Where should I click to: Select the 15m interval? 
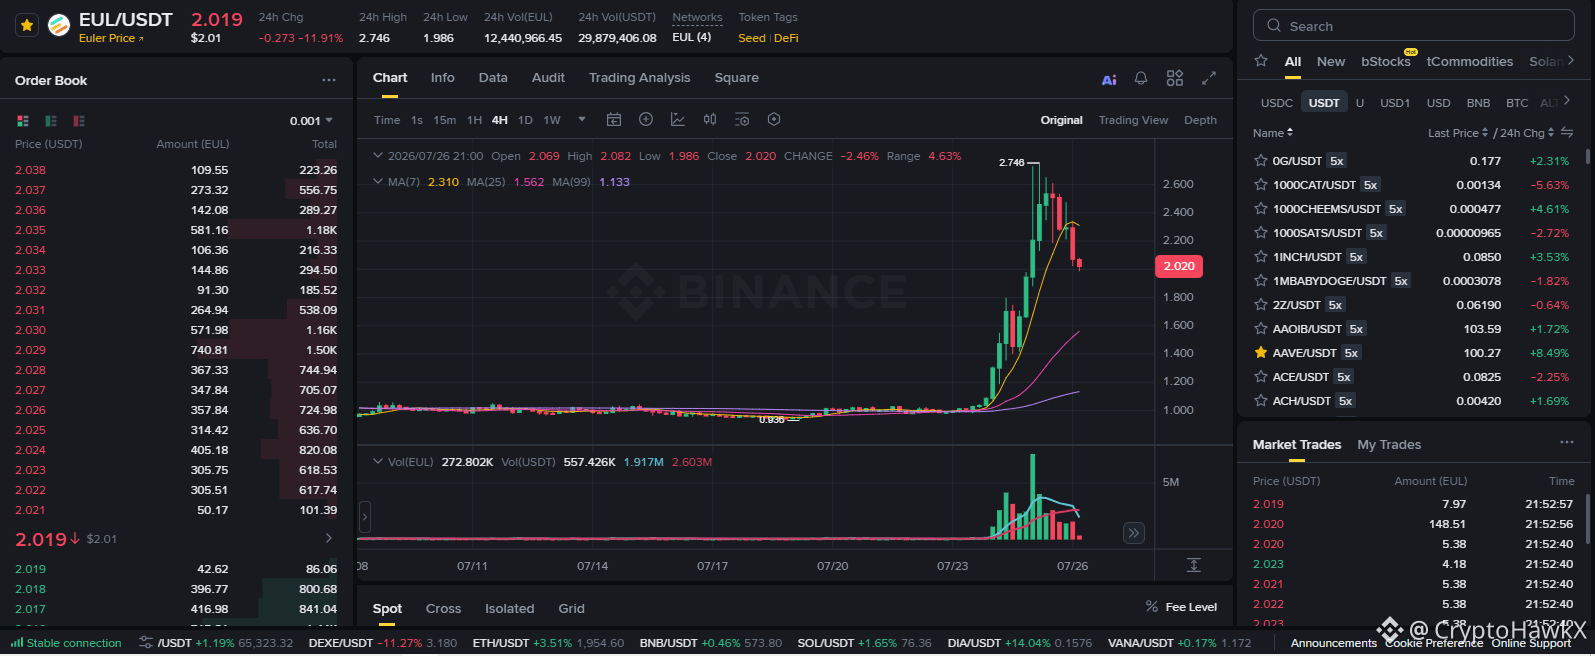445,120
